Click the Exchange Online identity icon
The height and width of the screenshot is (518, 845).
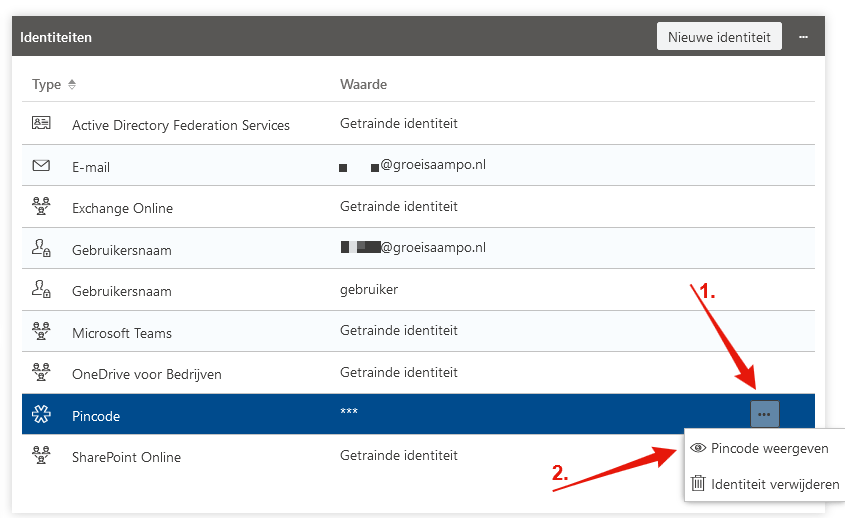(41, 207)
